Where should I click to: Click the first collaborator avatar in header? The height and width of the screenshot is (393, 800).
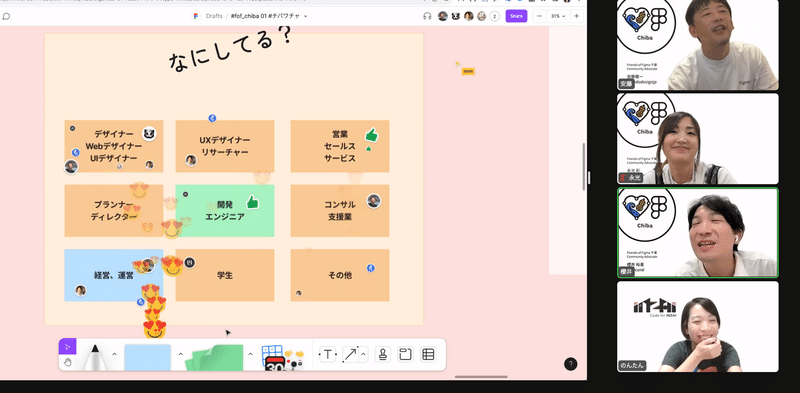(x=443, y=16)
